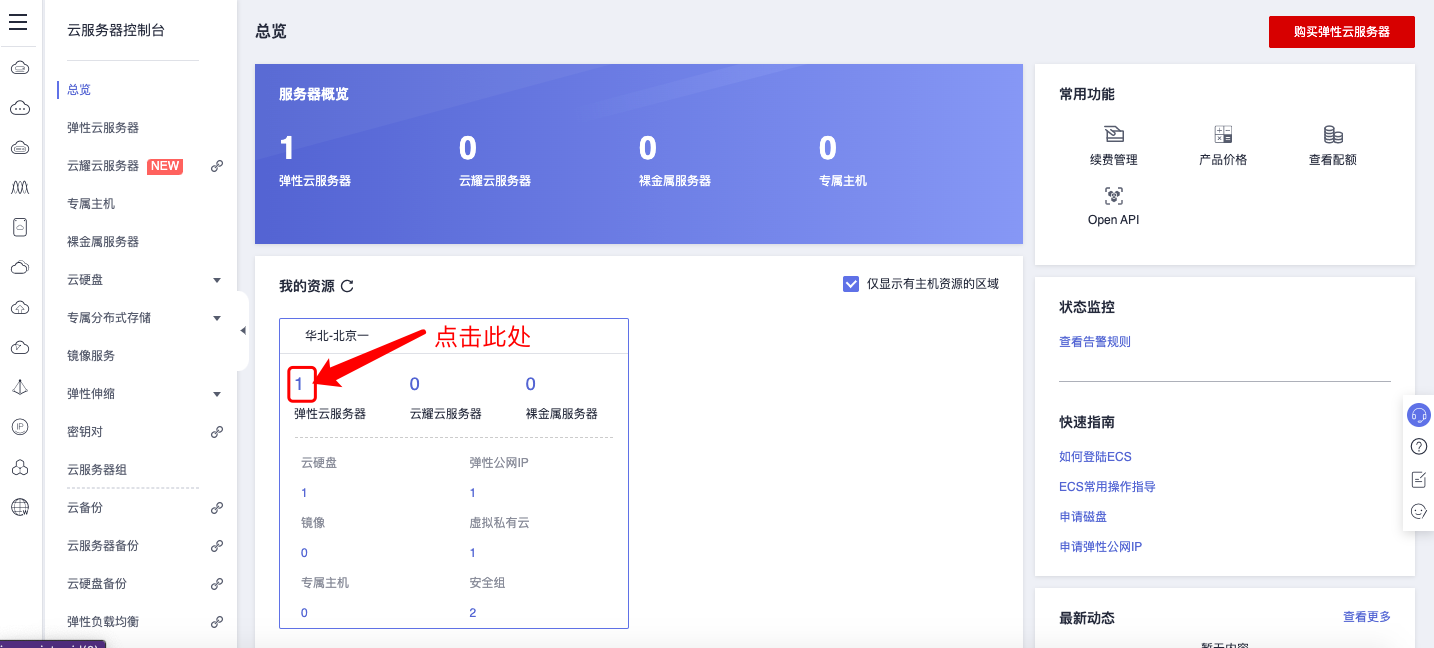Open 密钥对 sidebar entry
The width and height of the screenshot is (1434, 648).
point(85,432)
